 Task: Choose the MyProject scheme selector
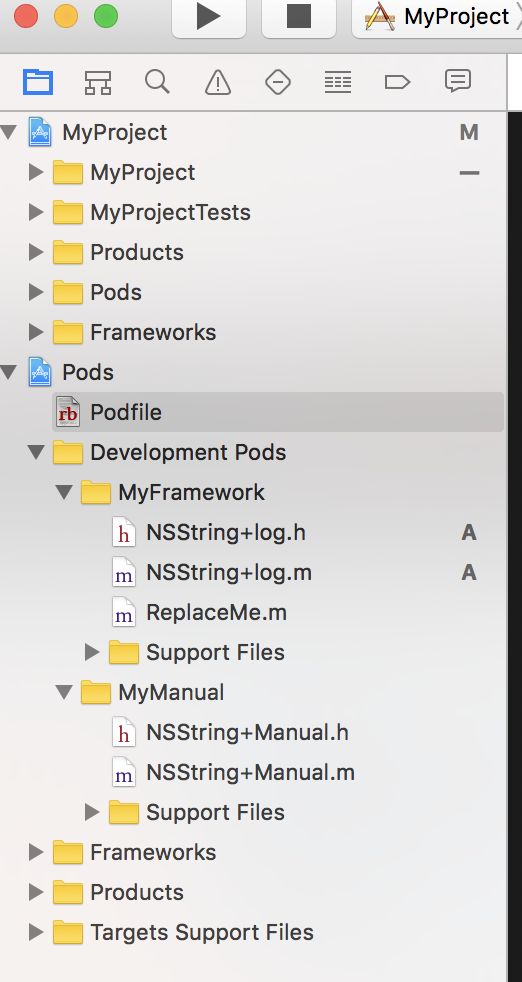click(439, 17)
